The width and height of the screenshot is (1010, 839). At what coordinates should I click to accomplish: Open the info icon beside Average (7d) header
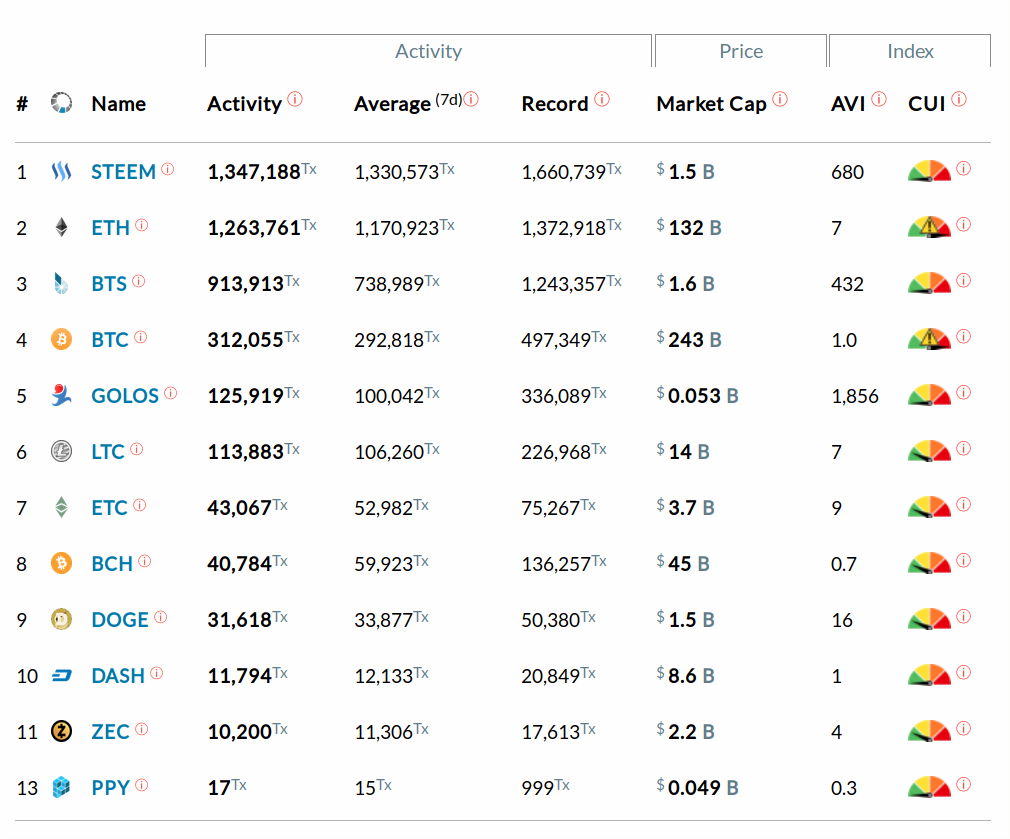472,99
